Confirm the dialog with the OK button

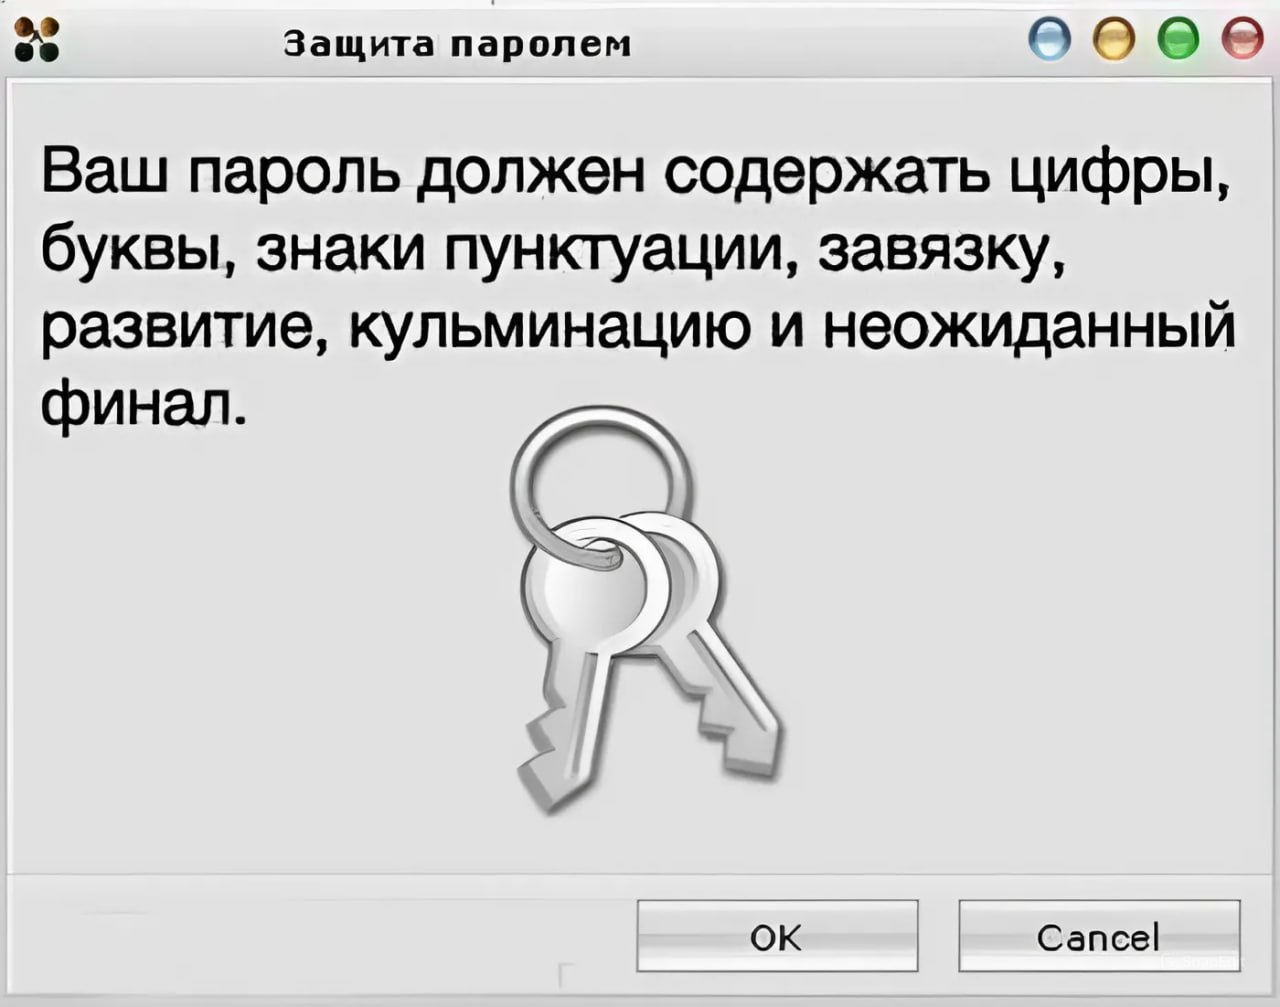(x=777, y=936)
